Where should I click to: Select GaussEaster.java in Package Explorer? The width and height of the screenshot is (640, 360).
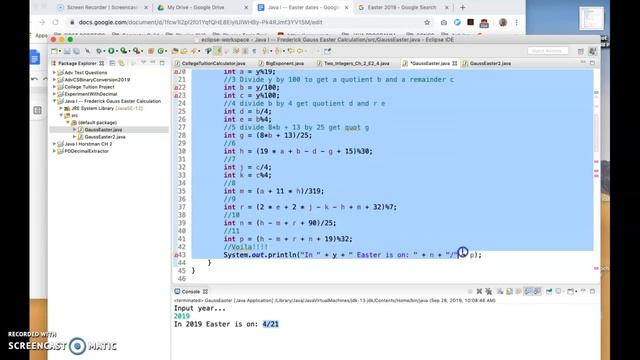pyautogui.click(x=103, y=129)
